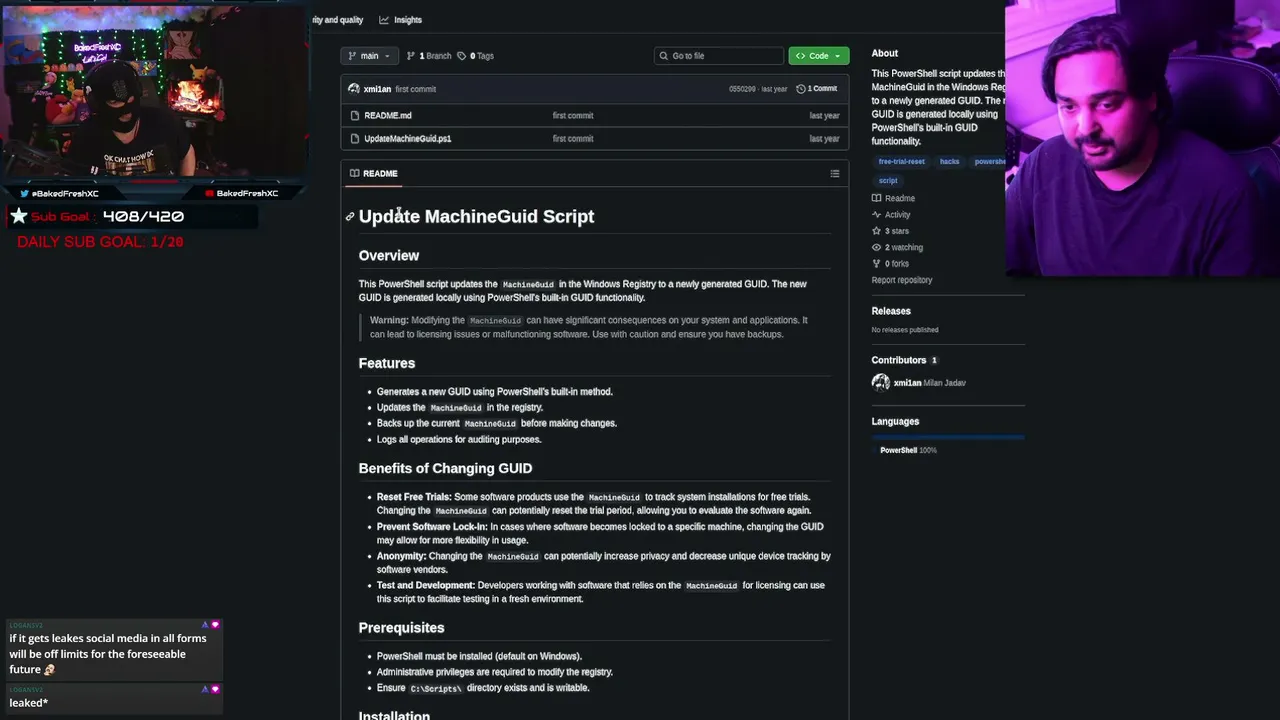Click the star icon beside Sub Goal
Image resolution: width=1280 pixels, height=720 pixels.
click(x=19, y=216)
